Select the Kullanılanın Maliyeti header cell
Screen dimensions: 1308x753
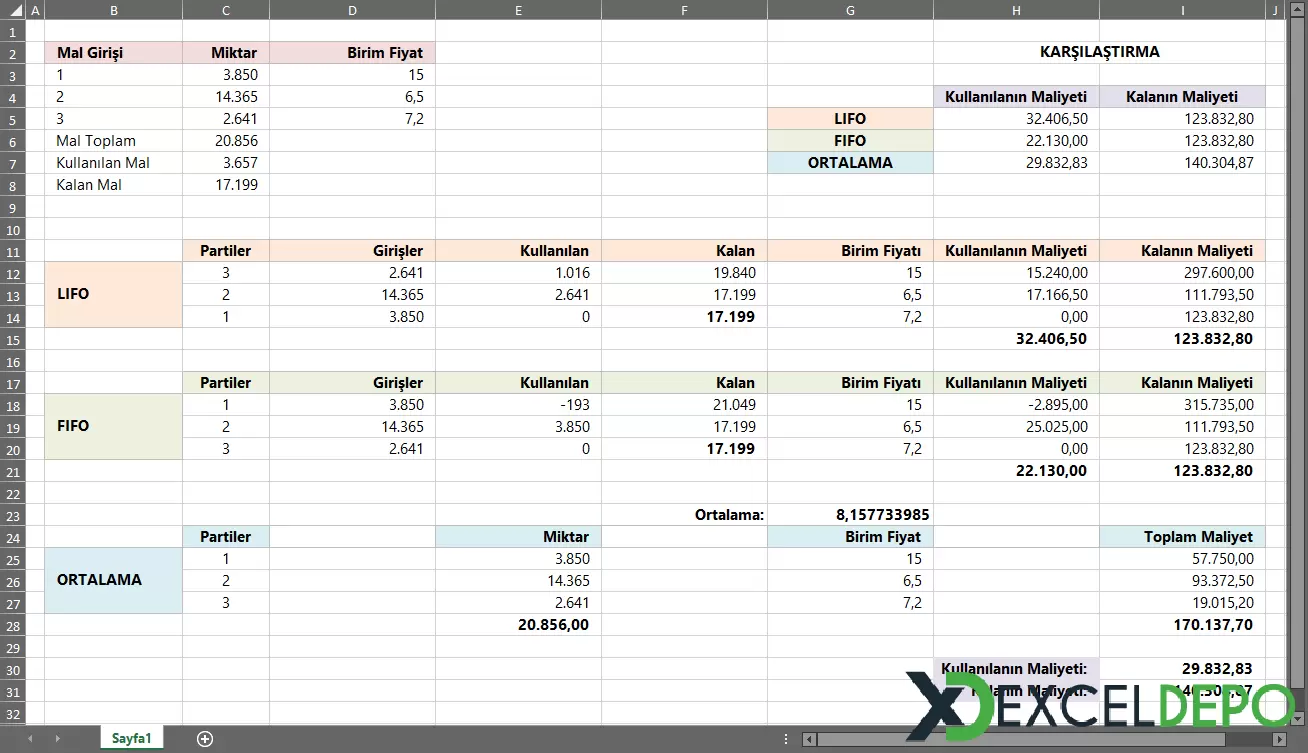click(1016, 96)
